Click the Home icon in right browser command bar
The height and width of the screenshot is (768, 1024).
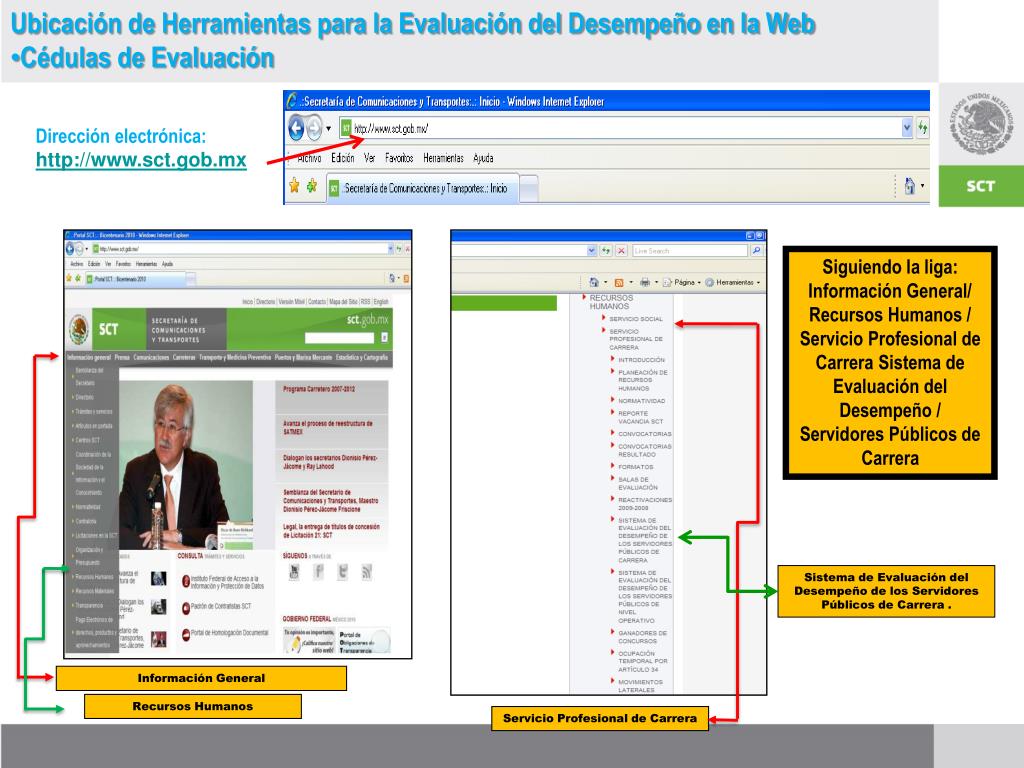click(x=594, y=282)
